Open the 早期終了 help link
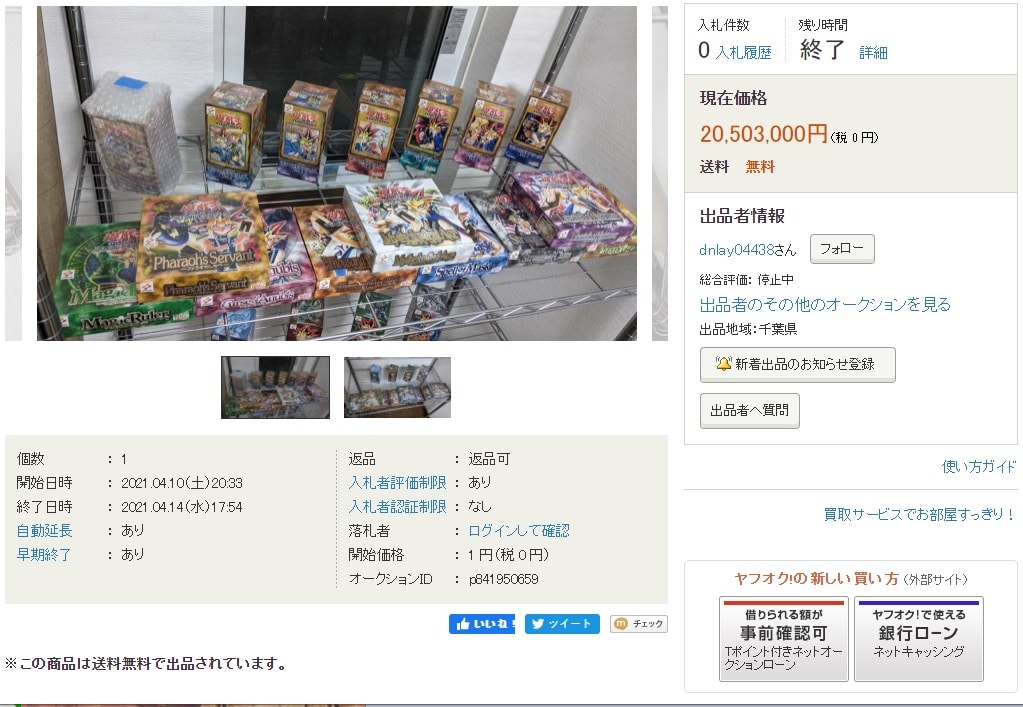This screenshot has width=1023, height=707. (44, 555)
